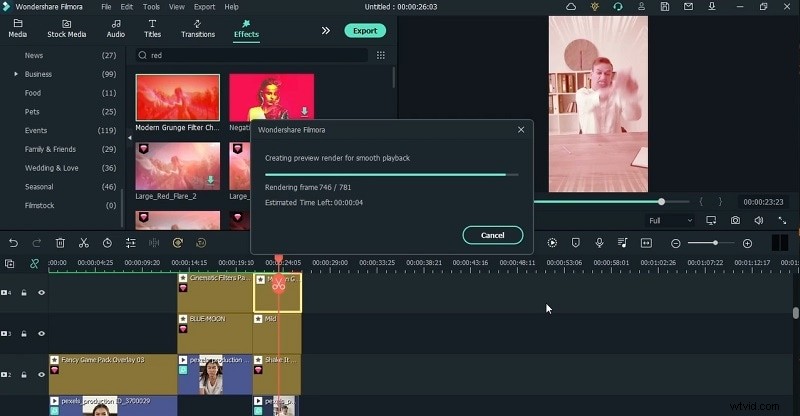Screen dimensions: 800x416
Task: Open the Stock Media tab
Action: pos(66,29)
